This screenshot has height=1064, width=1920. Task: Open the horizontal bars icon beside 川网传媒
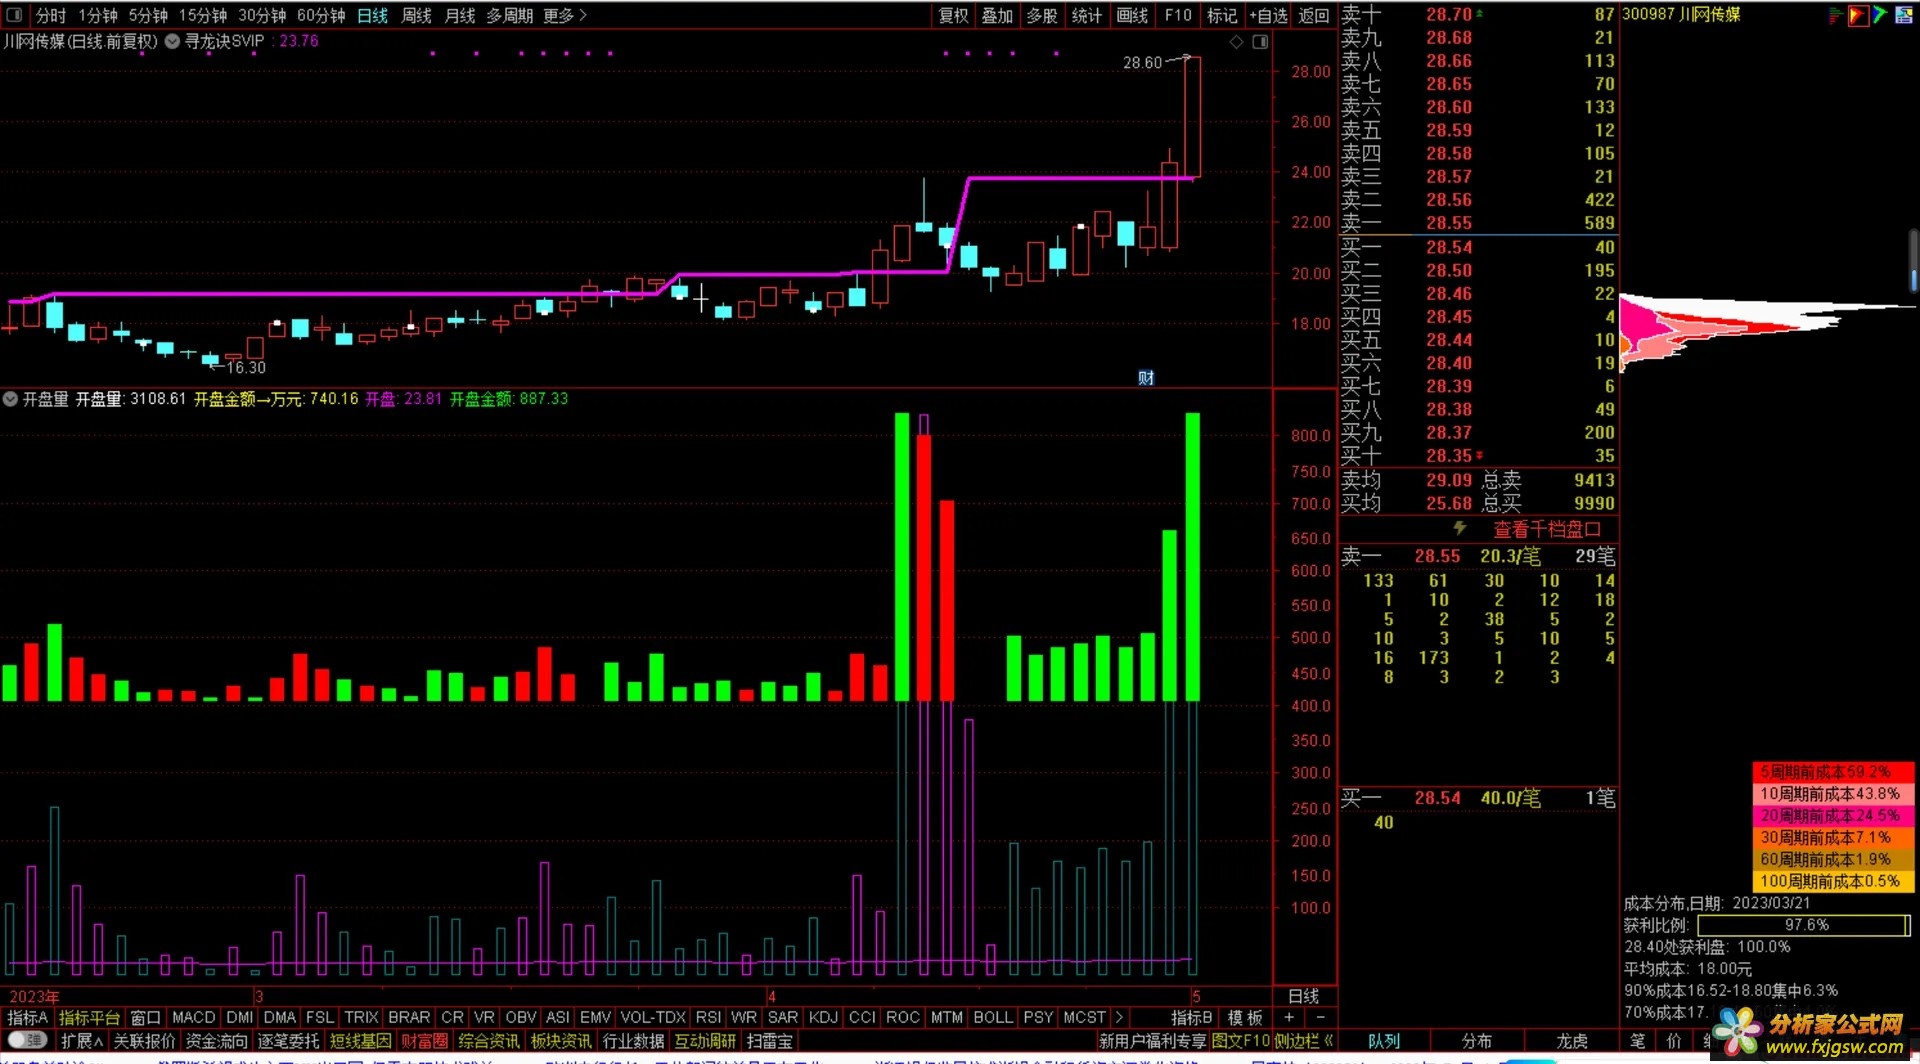(x=1834, y=15)
